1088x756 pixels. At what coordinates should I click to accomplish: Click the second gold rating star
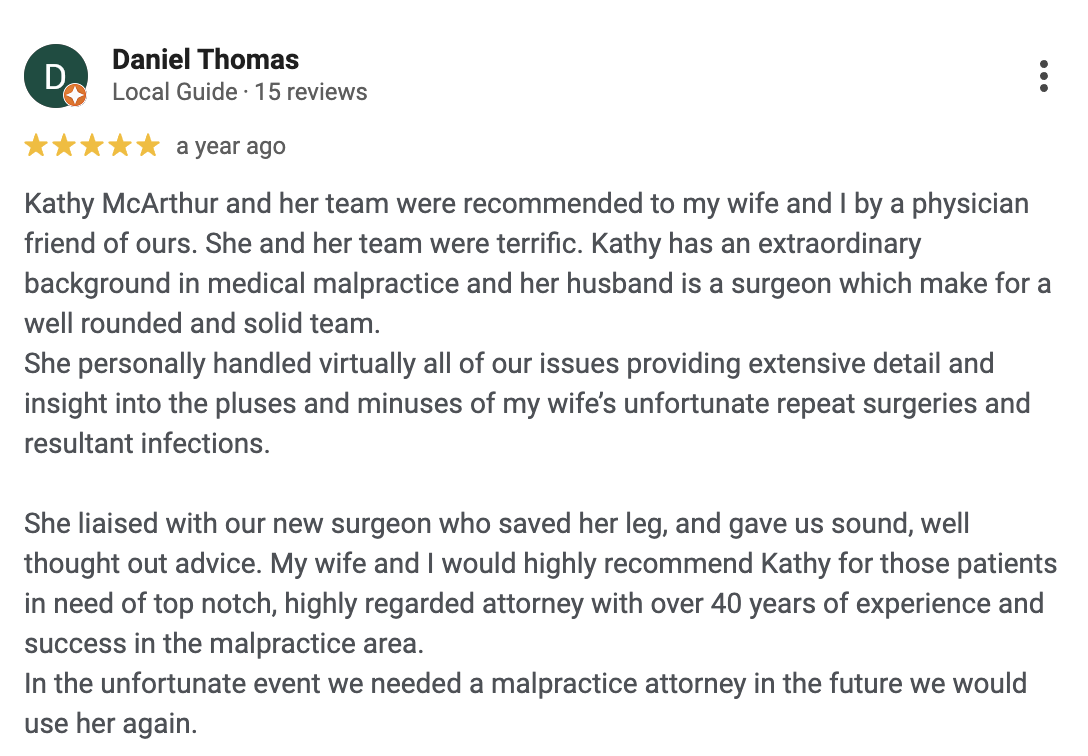pos(64,146)
